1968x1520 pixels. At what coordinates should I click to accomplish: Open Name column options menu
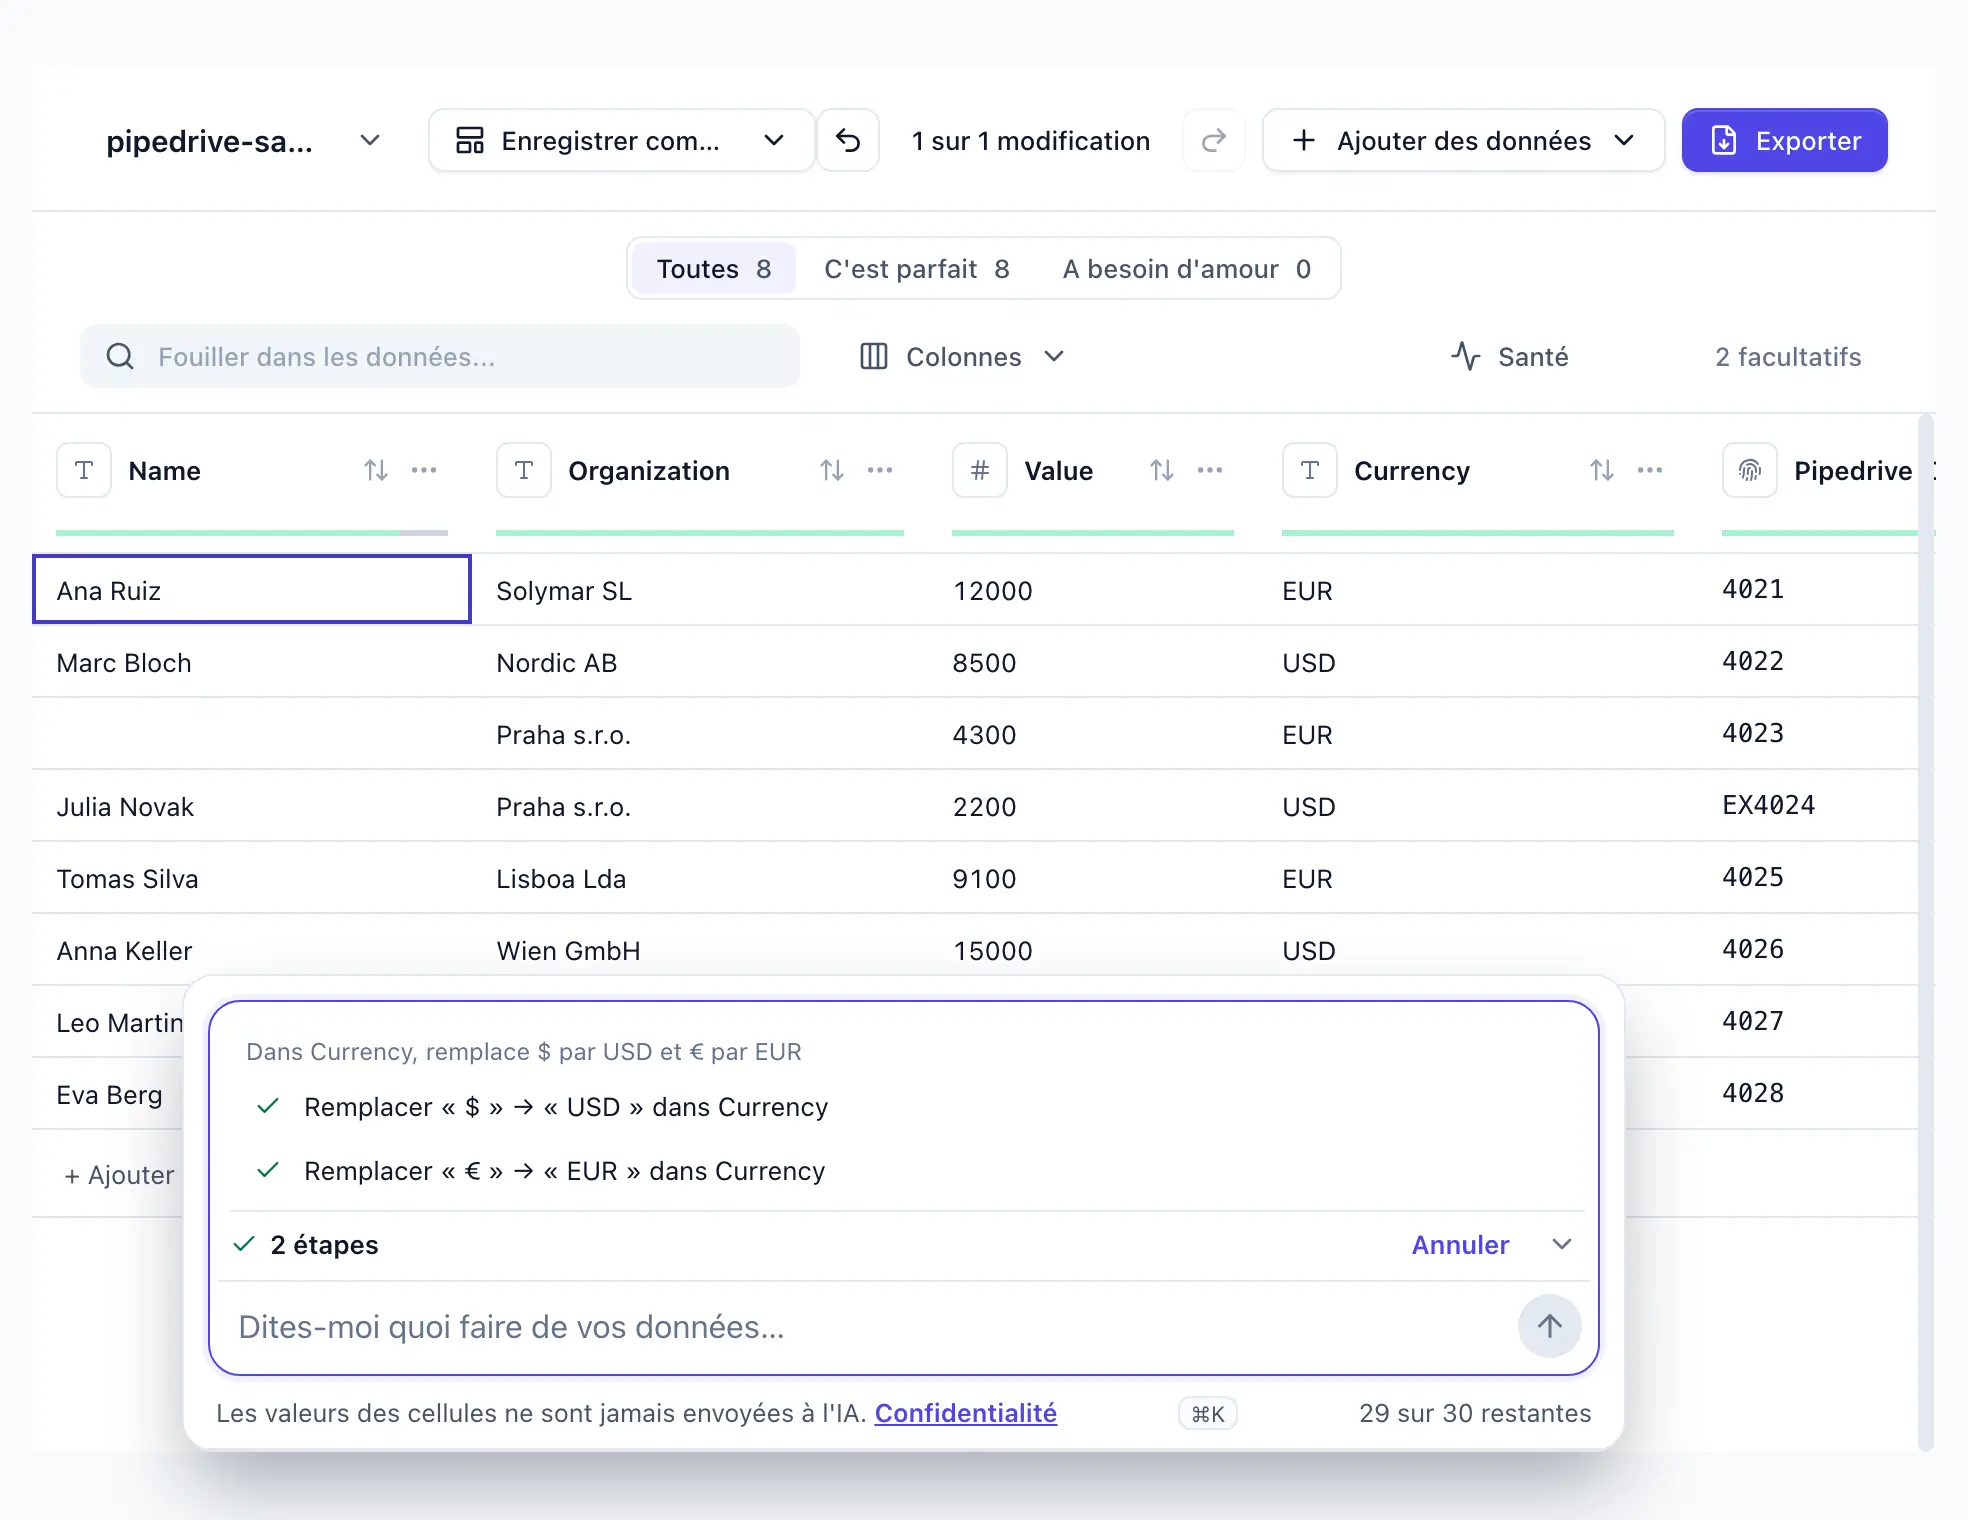424,470
